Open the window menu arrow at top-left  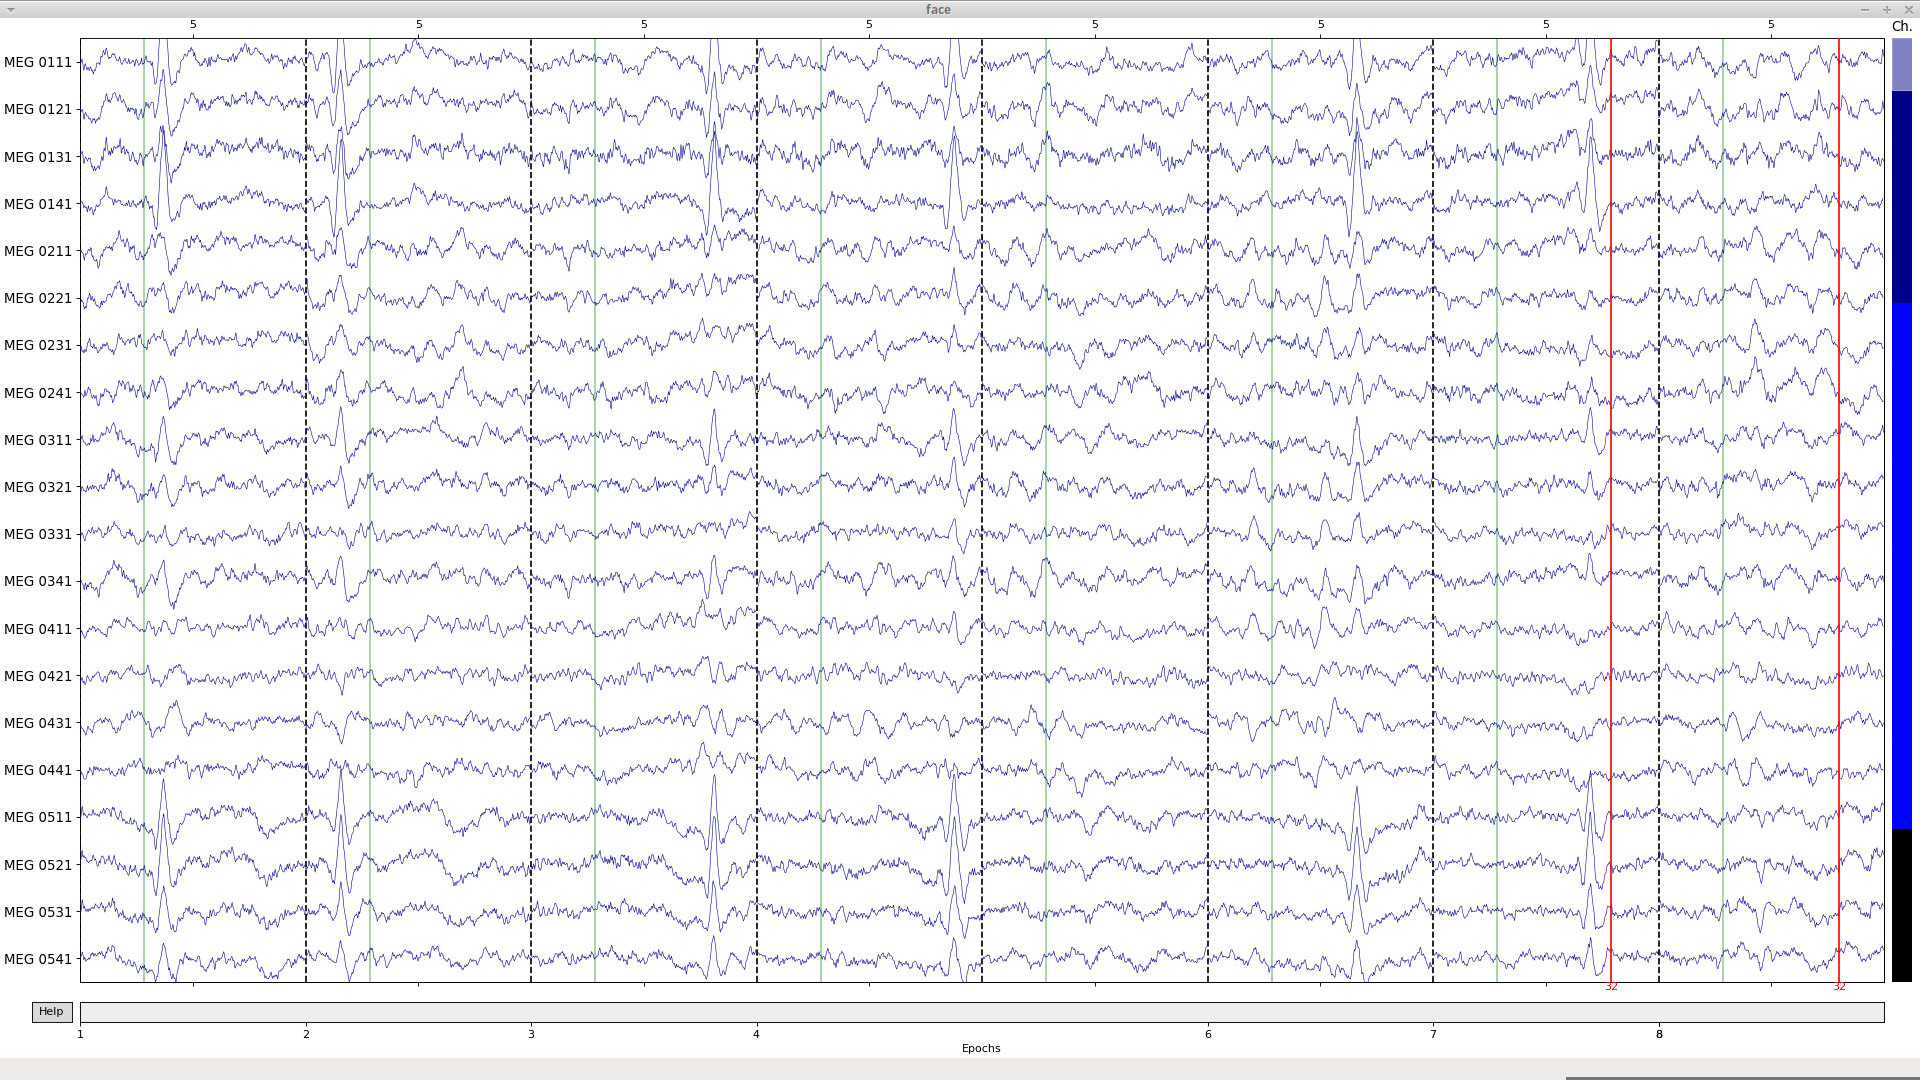click(10, 9)
